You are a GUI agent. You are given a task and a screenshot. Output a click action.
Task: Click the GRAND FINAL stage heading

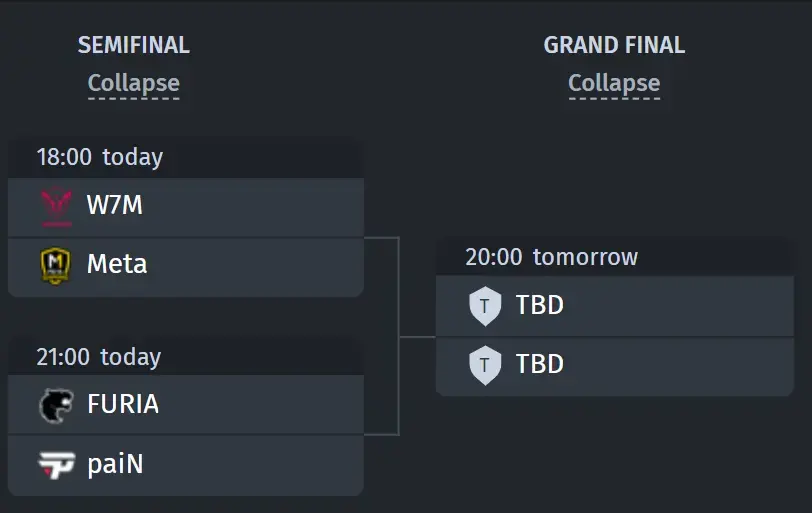pos(614,45)
